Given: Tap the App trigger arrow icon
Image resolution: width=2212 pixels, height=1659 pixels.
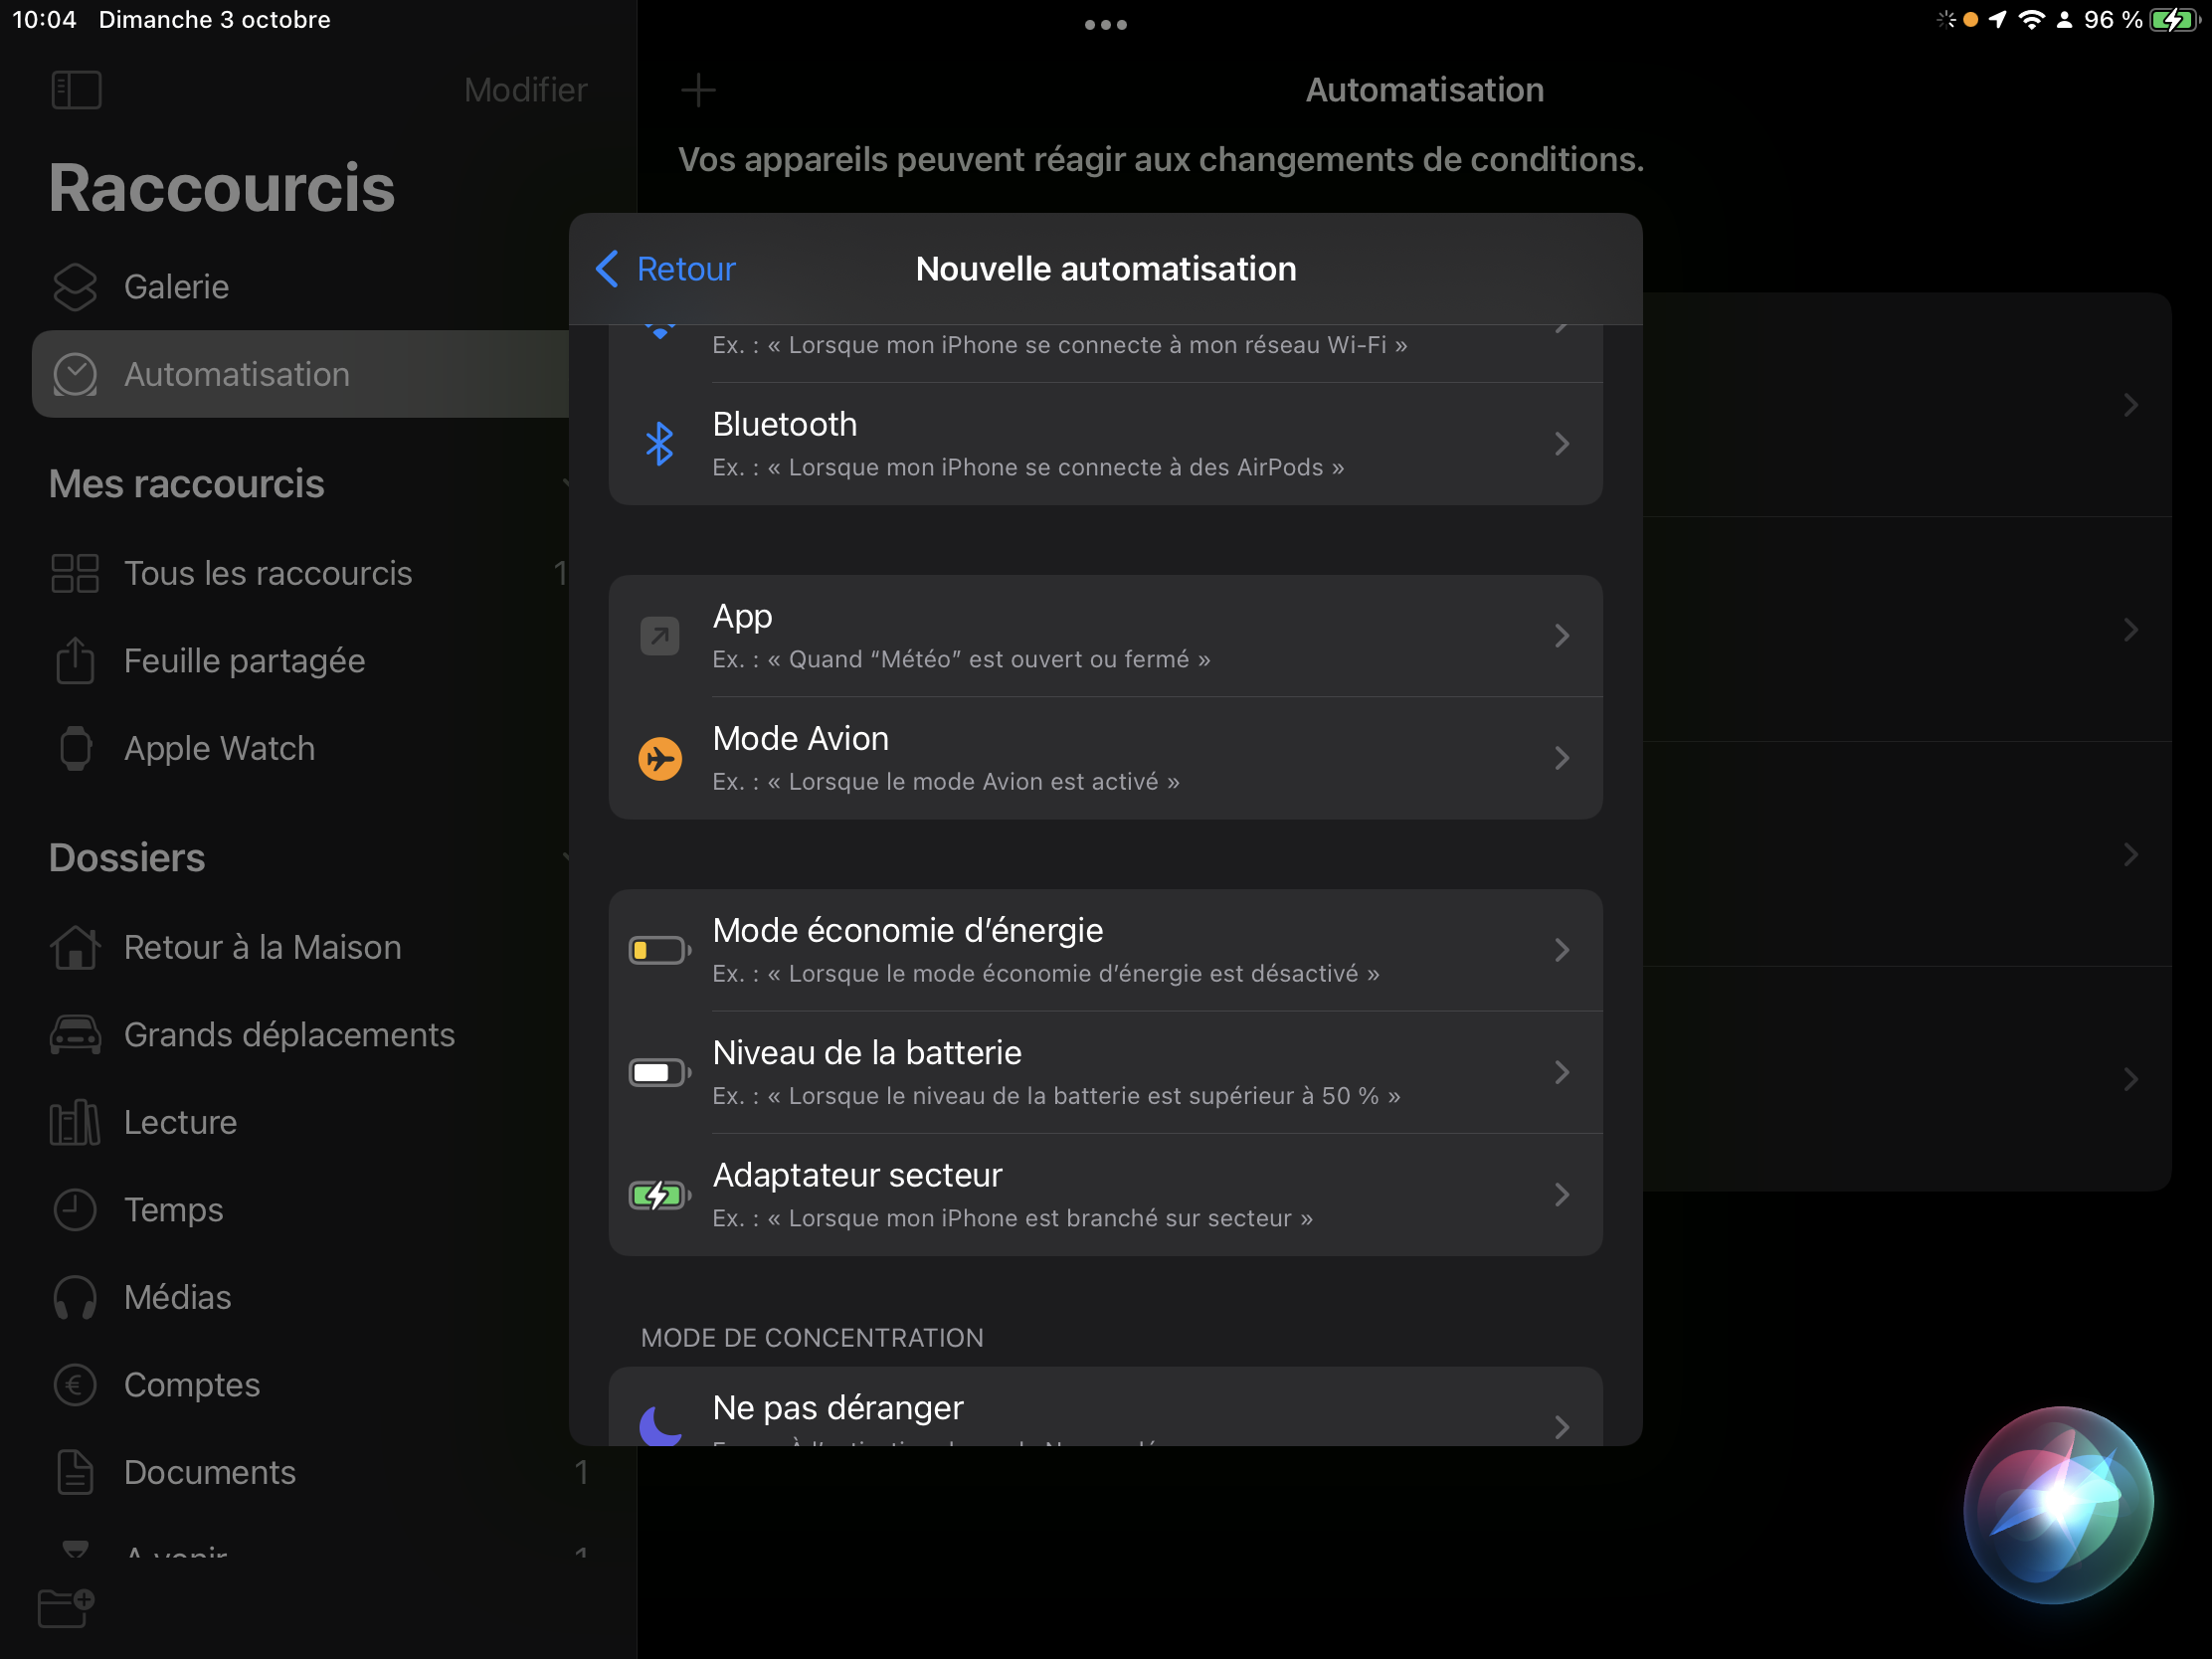Looking at the screenshot, I should click(659, 636).
